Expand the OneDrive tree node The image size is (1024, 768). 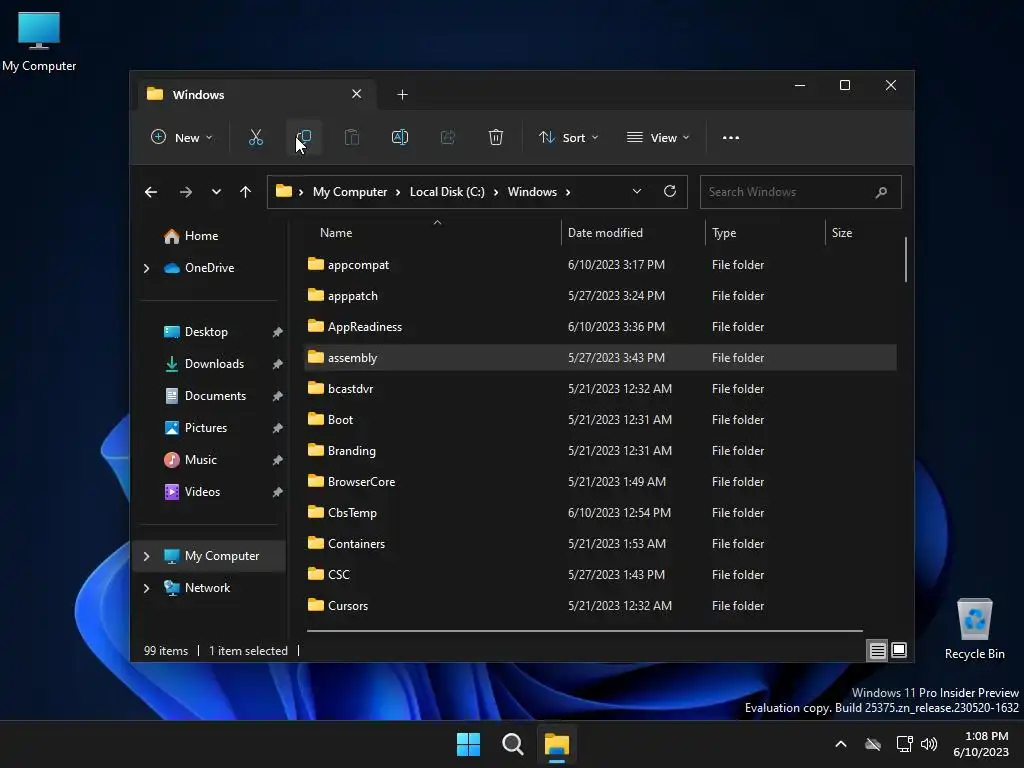[146, 268]
